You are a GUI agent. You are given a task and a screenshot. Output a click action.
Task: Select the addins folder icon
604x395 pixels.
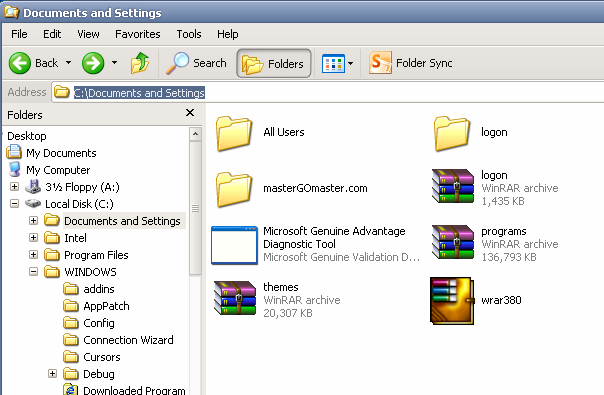point(71,289)
